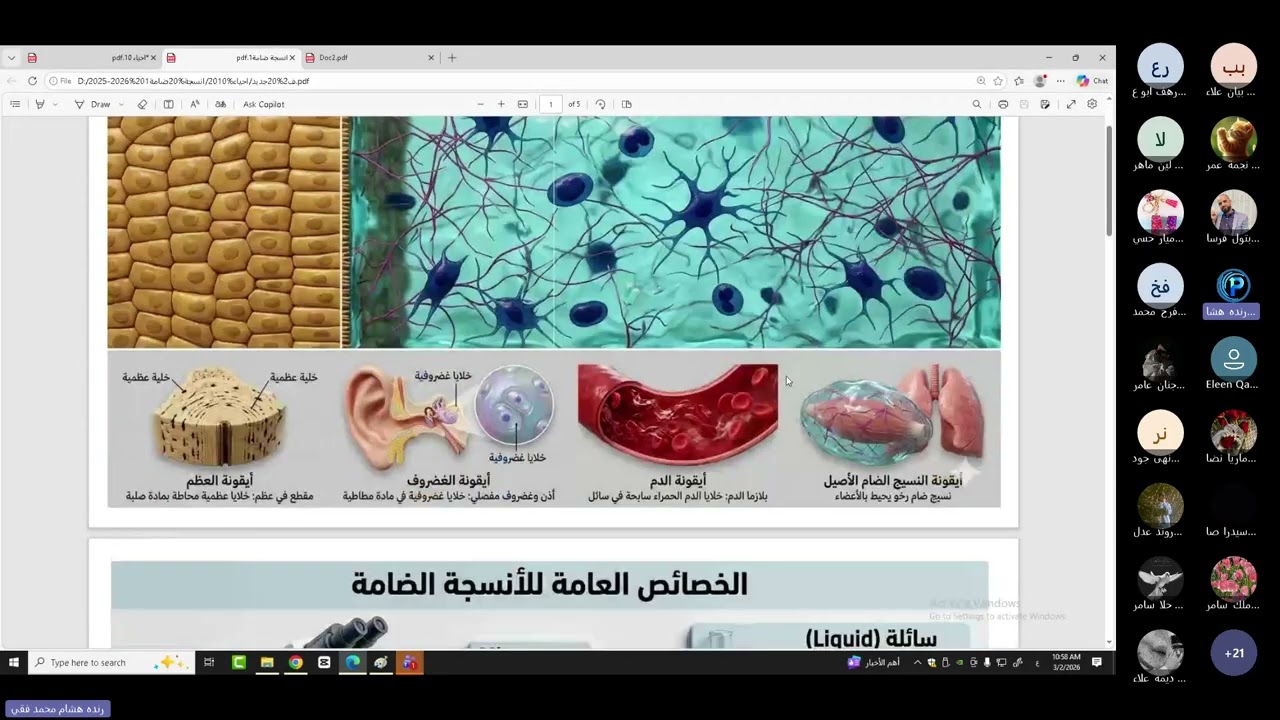Click the Save icon in PDF toolbar
This screenshot has height=720, width=1280.
coord(1024,104)
